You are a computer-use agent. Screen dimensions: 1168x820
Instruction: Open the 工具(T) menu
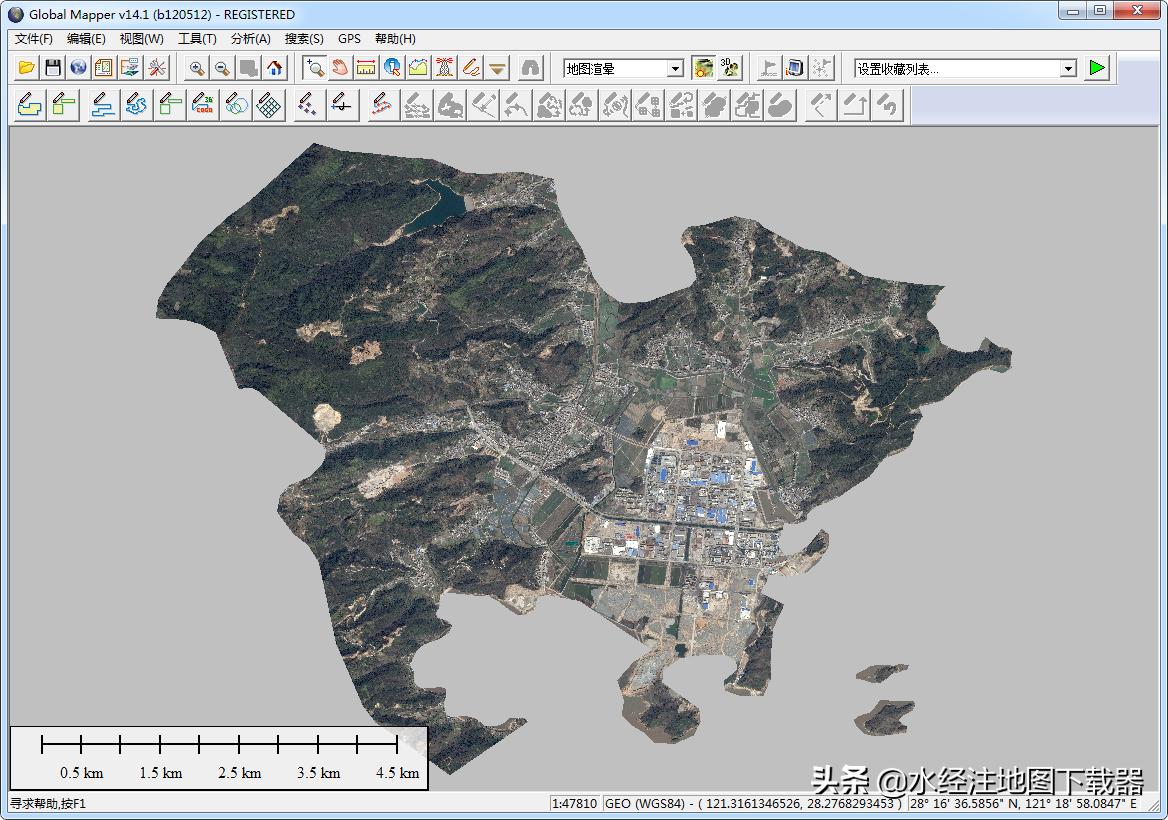click(197, 39)
